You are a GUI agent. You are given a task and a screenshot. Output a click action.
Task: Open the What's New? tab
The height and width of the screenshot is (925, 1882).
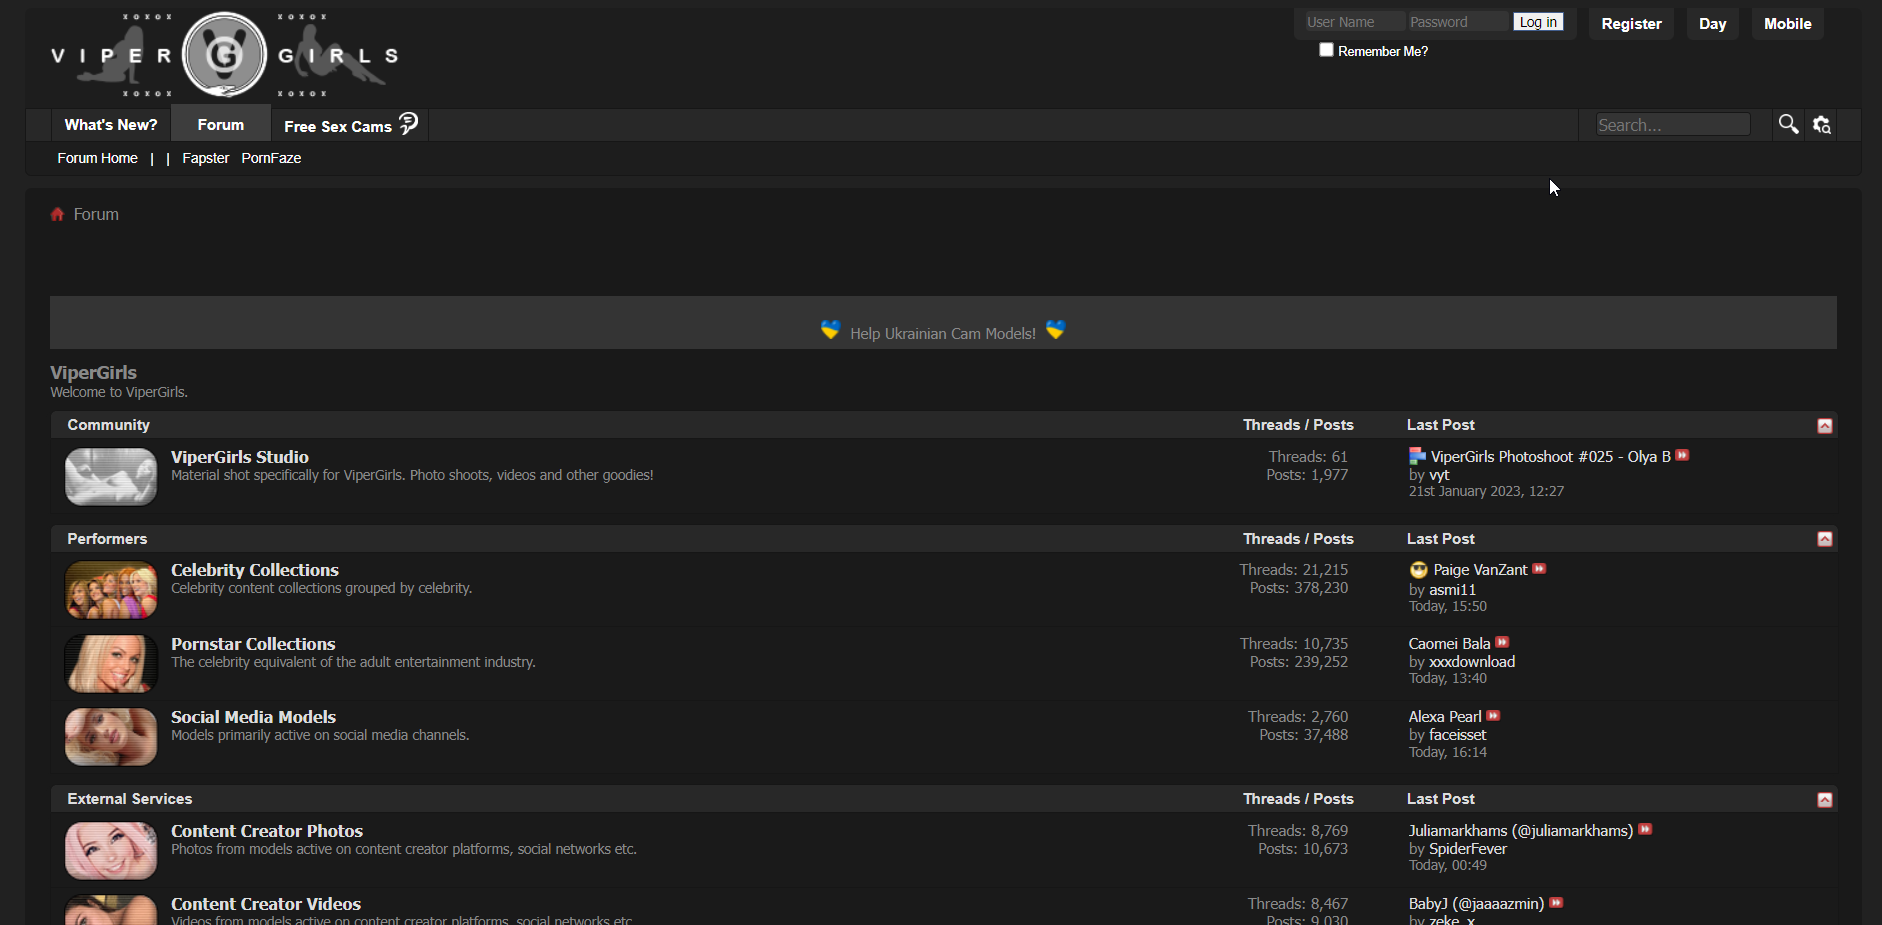111,125
